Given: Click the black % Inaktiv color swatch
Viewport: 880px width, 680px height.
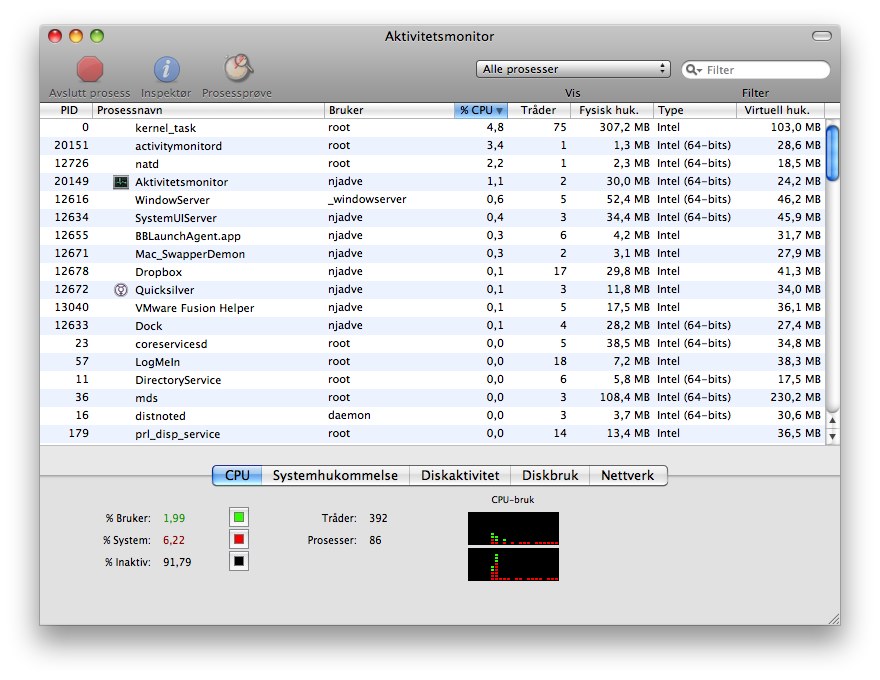Looking at the screenshot, I should pyautogui.click(x=239, y=561).
